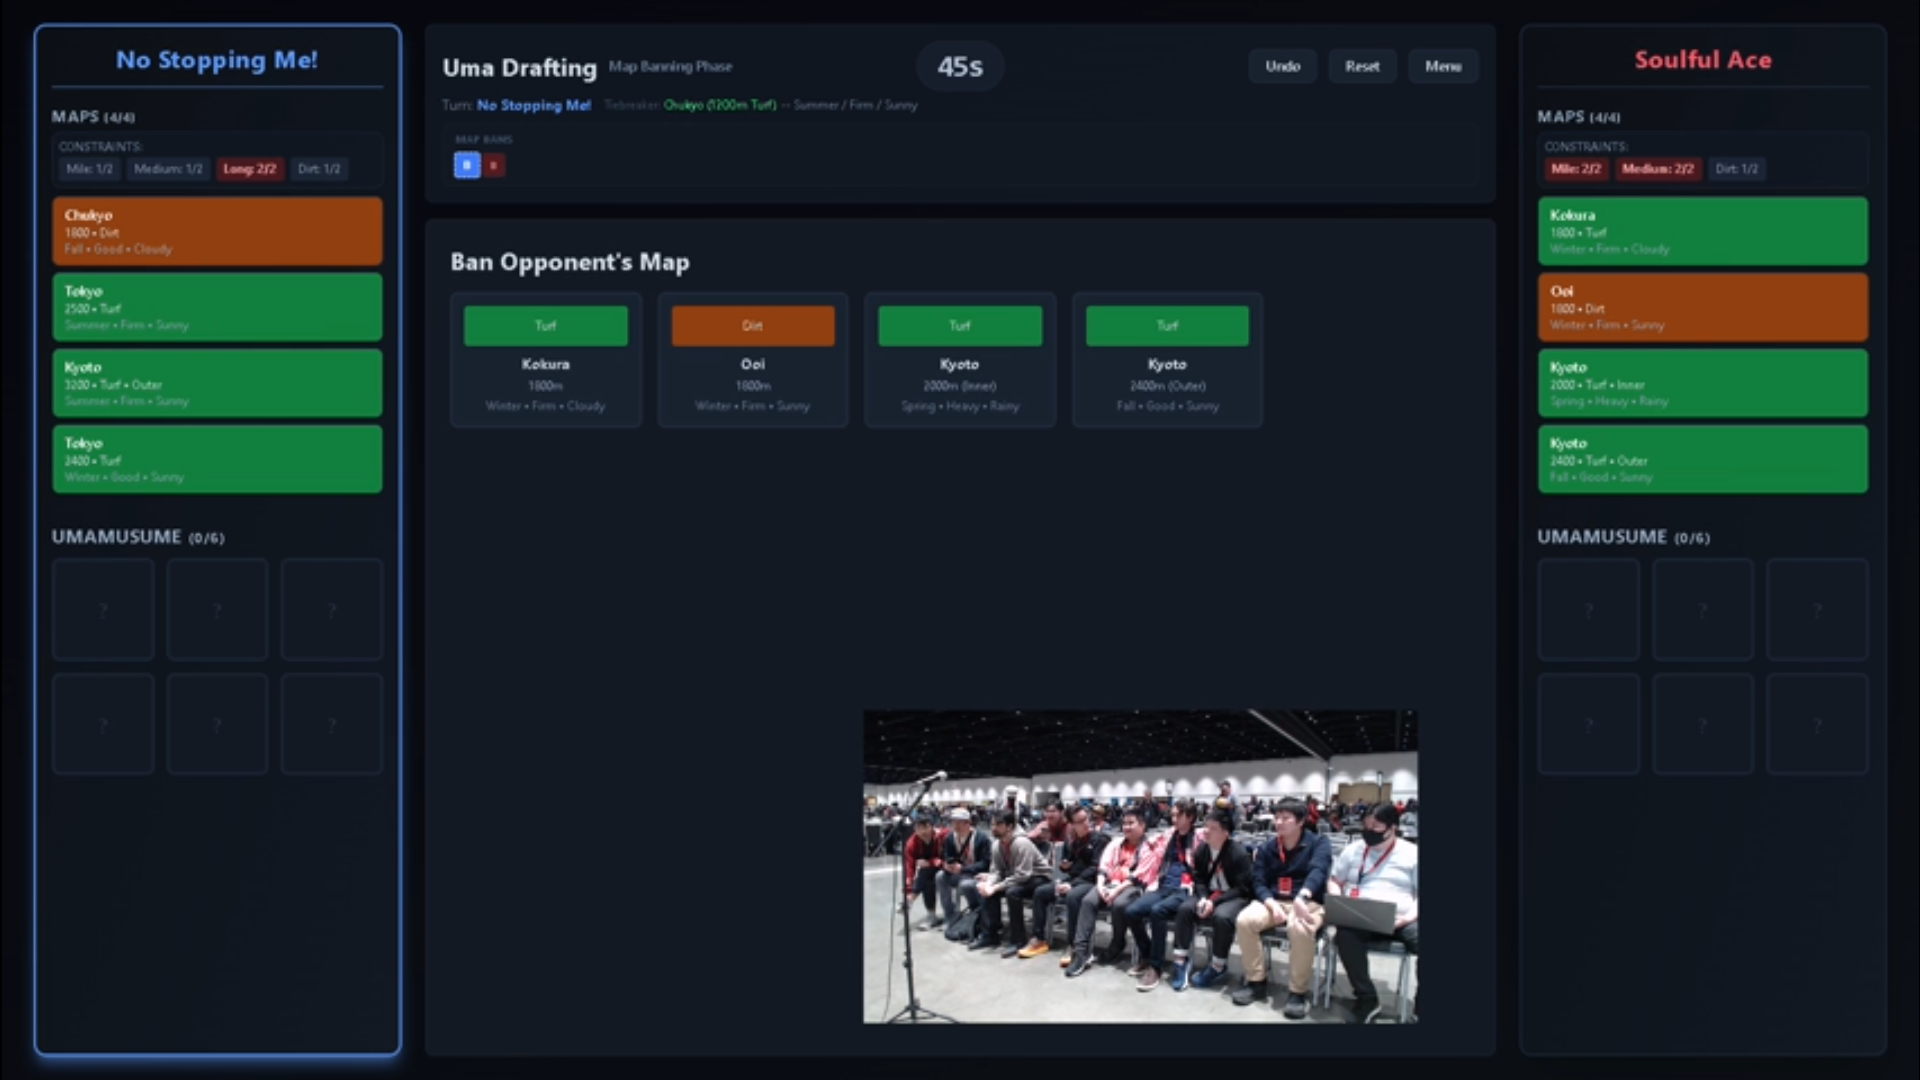The image size is (1920, 1080).
Task: Select Tokyo 2500 Turf map in left panel
Action: click(x=217, y=307)
